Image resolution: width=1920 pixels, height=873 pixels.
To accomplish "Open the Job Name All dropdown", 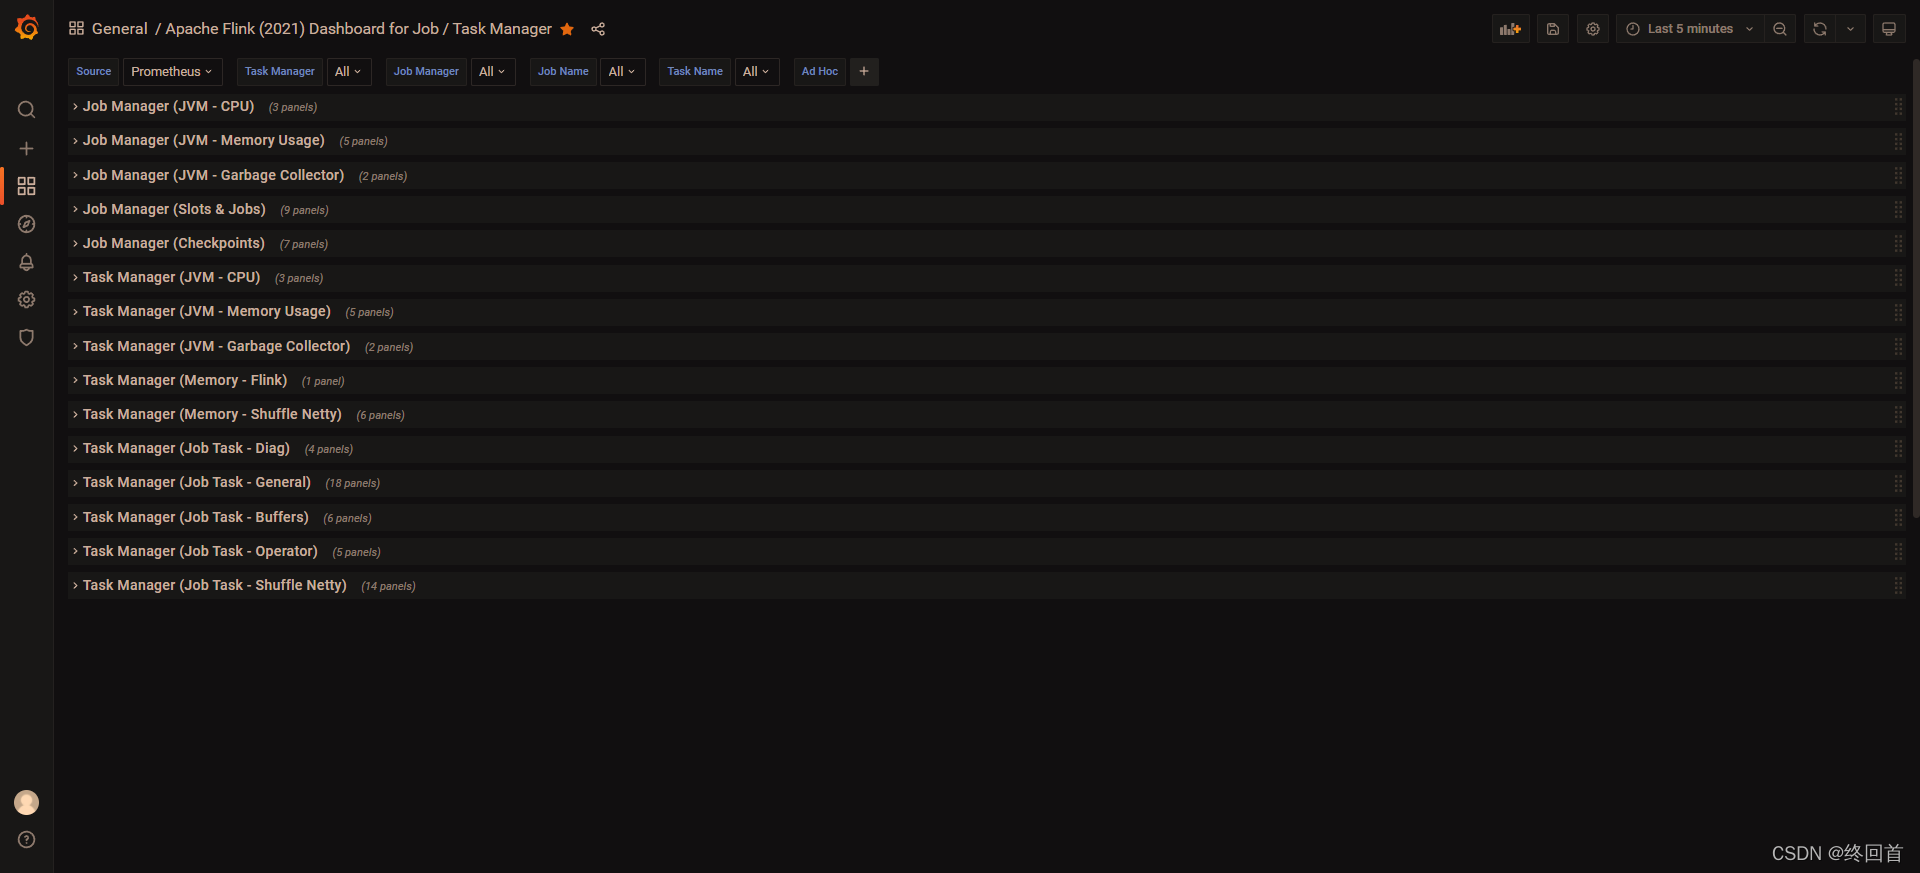I will (622, 72).
